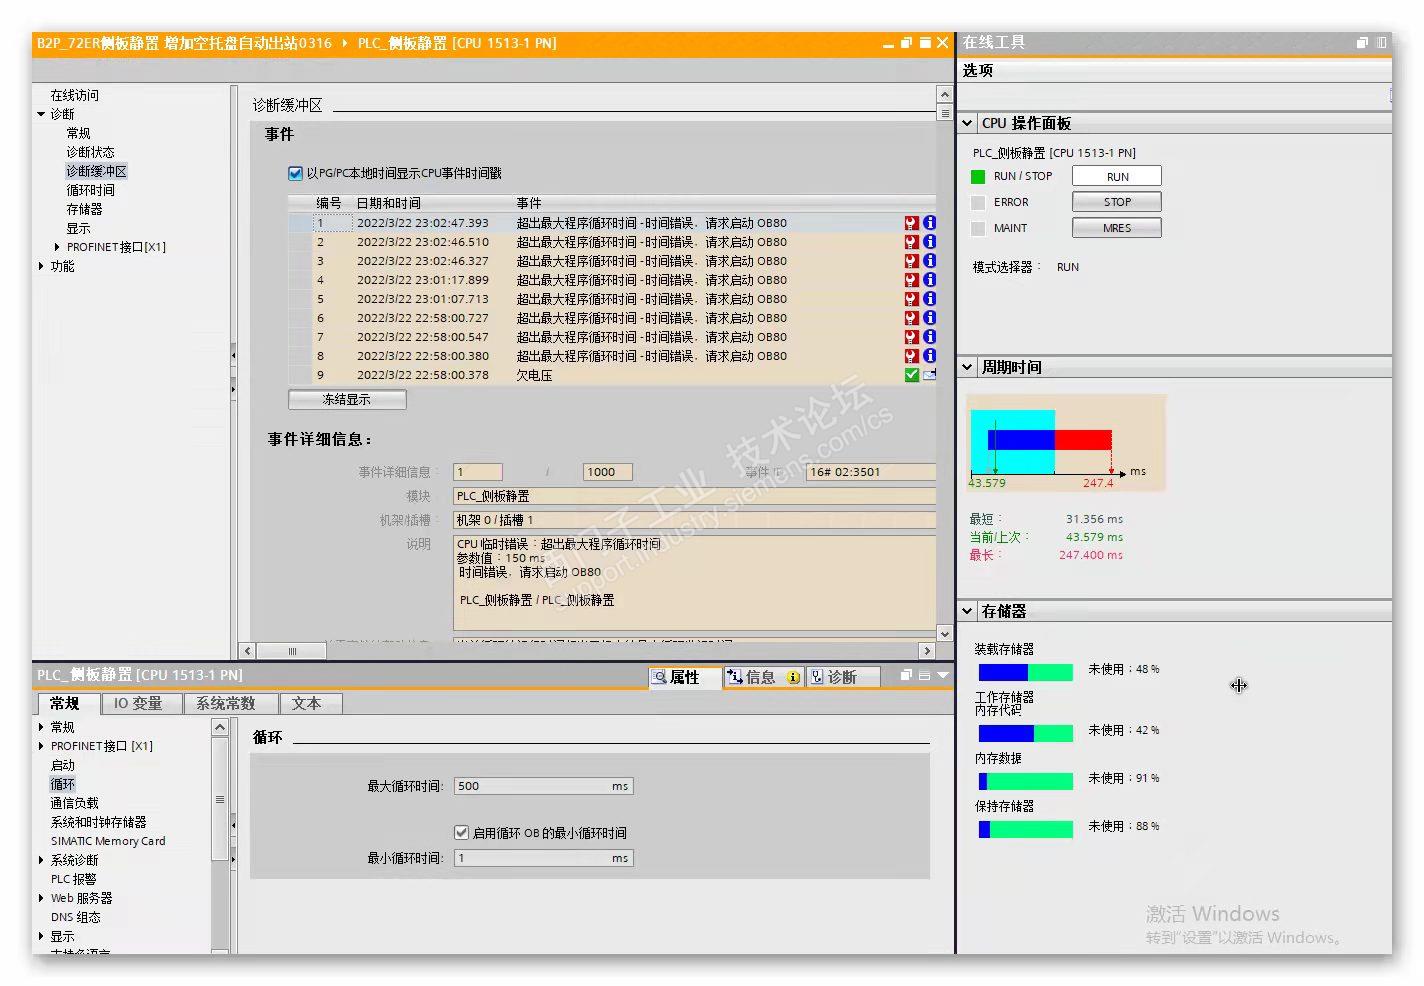
Task: Click the blue info icon for event 1
Action: click(929, 223)
